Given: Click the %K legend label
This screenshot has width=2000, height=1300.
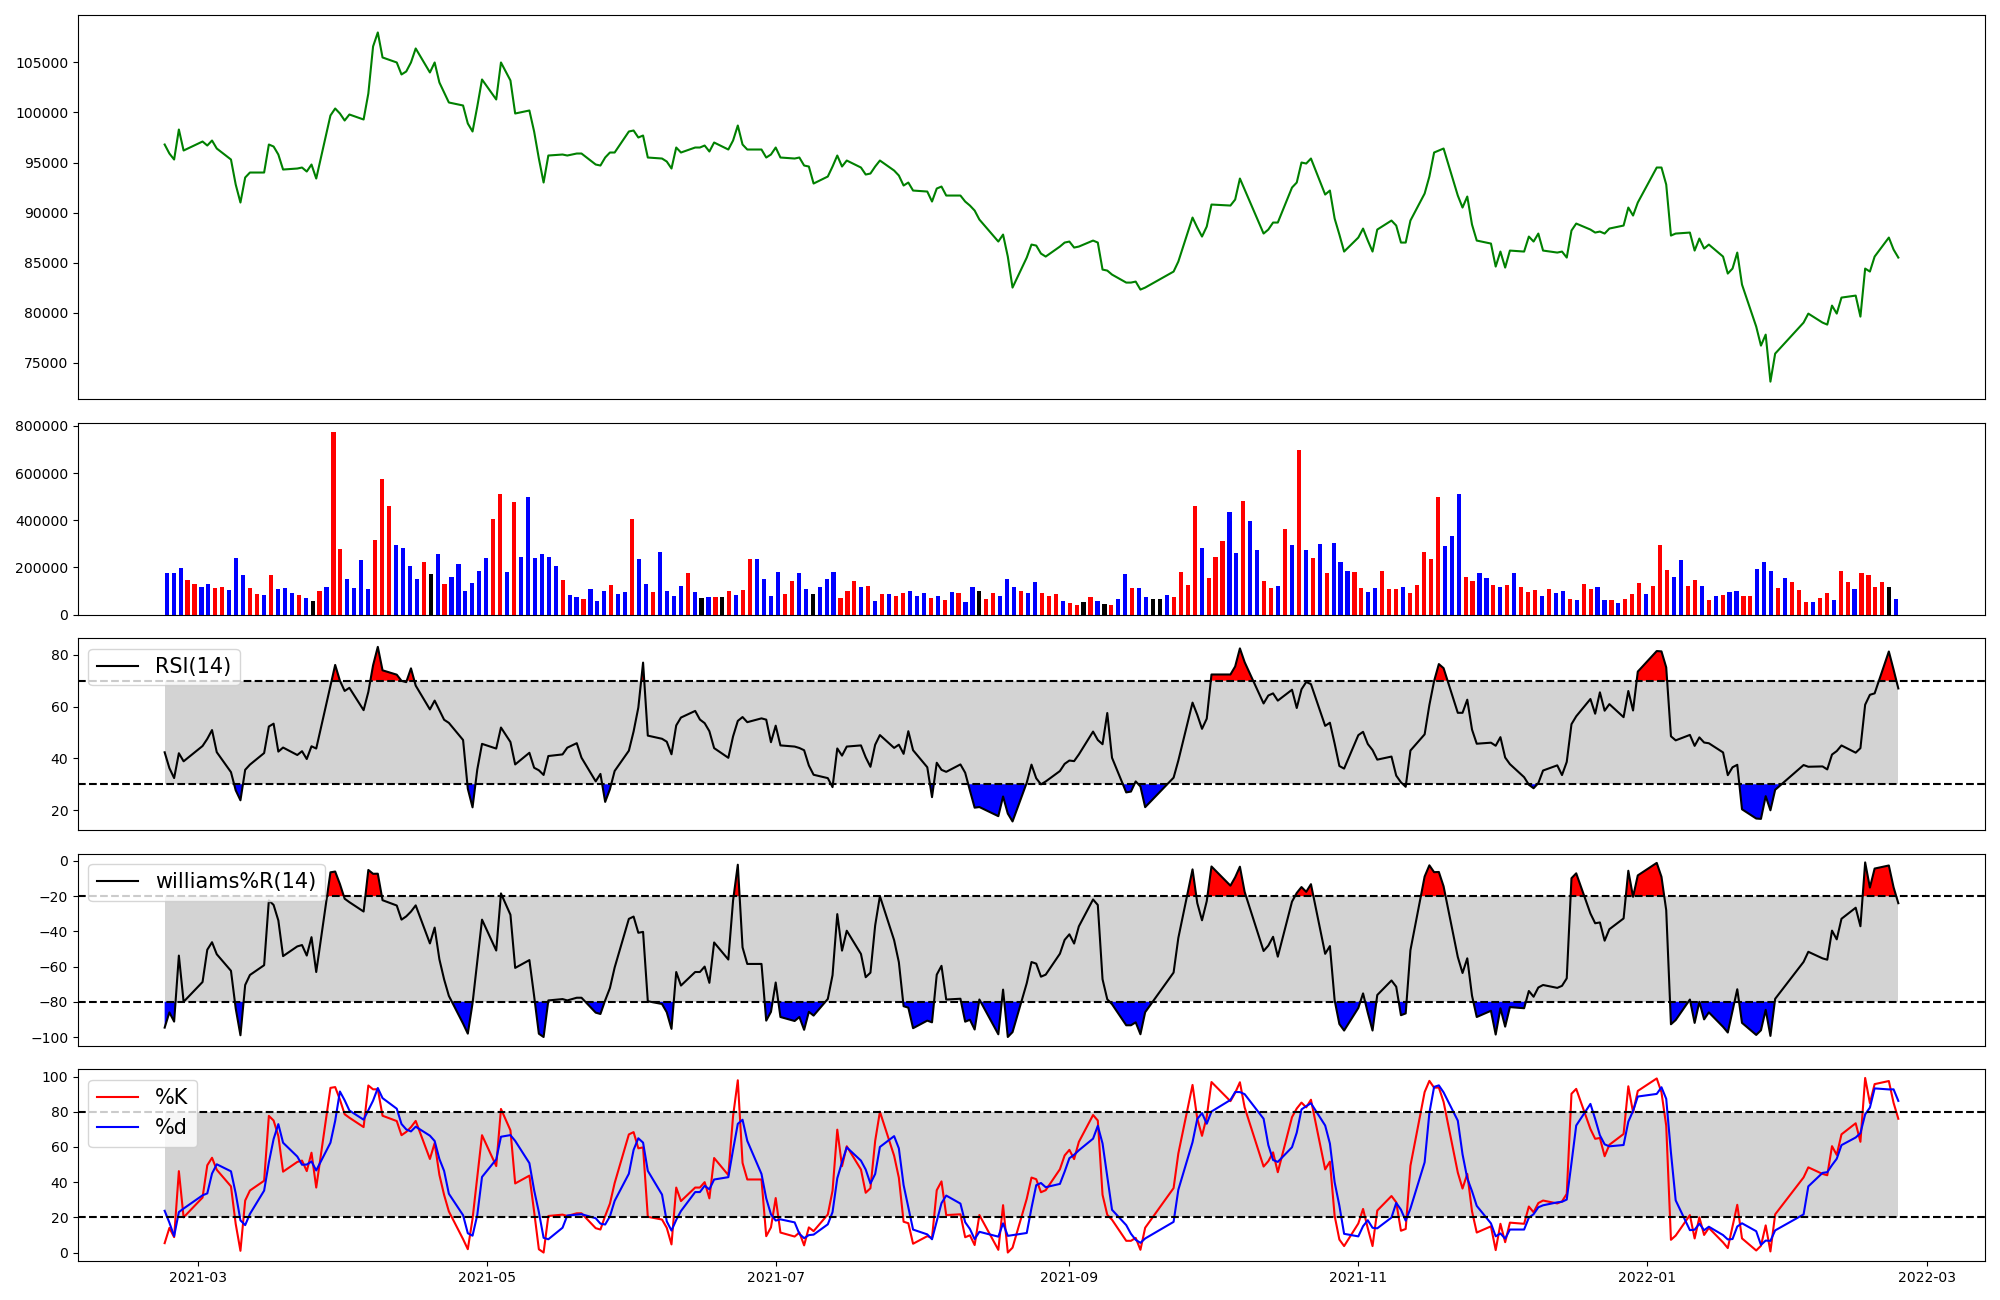Looking at the screenshot, I should coord(171,1097).
